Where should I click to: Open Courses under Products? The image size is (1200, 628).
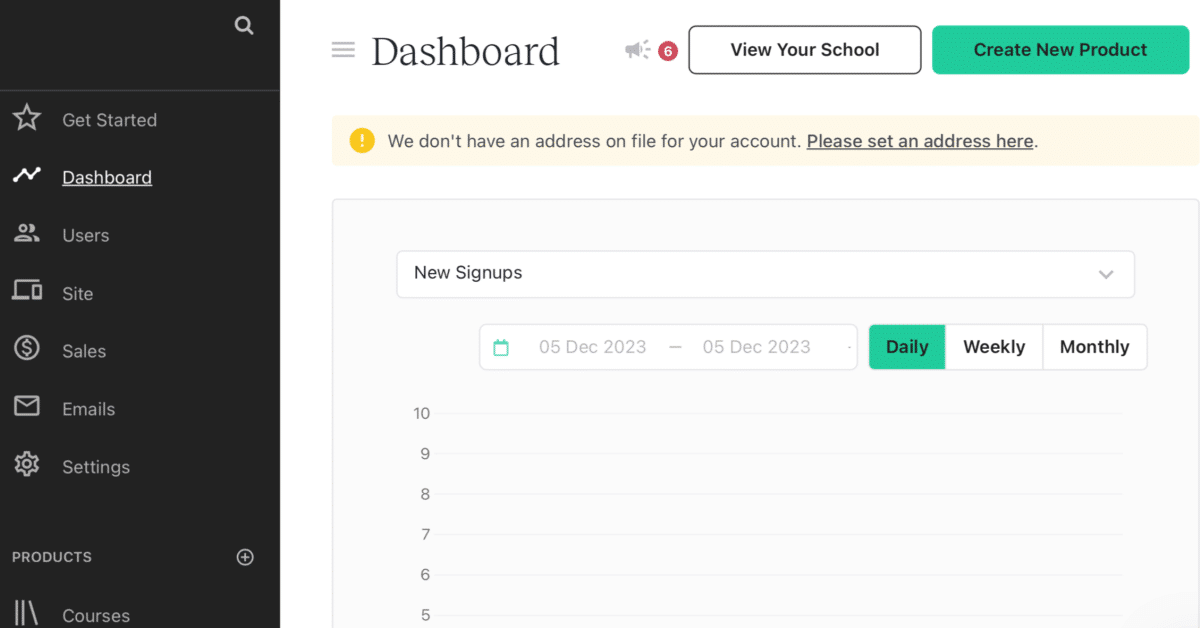pyautogui.click(x=96, y=616)
